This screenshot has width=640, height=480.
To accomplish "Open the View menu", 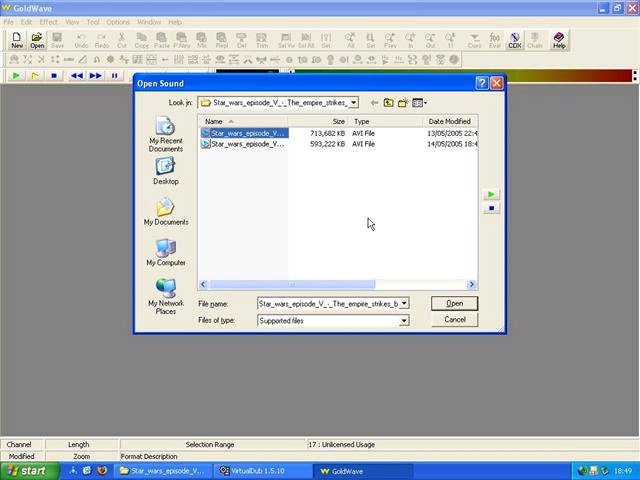I will click(x=72, y=22).
